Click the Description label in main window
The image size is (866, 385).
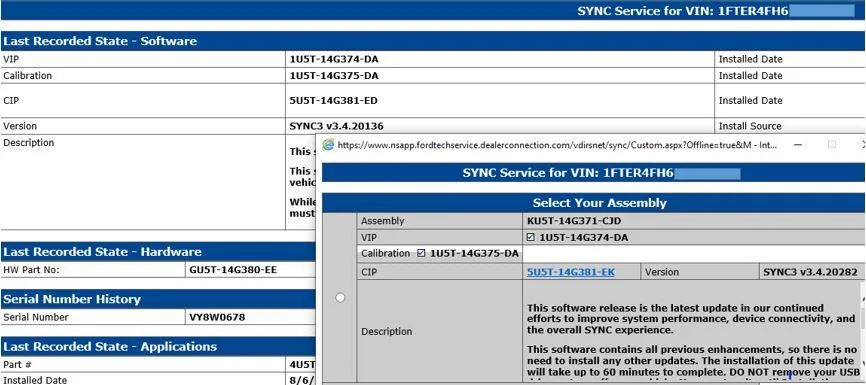tap(29, 143)
